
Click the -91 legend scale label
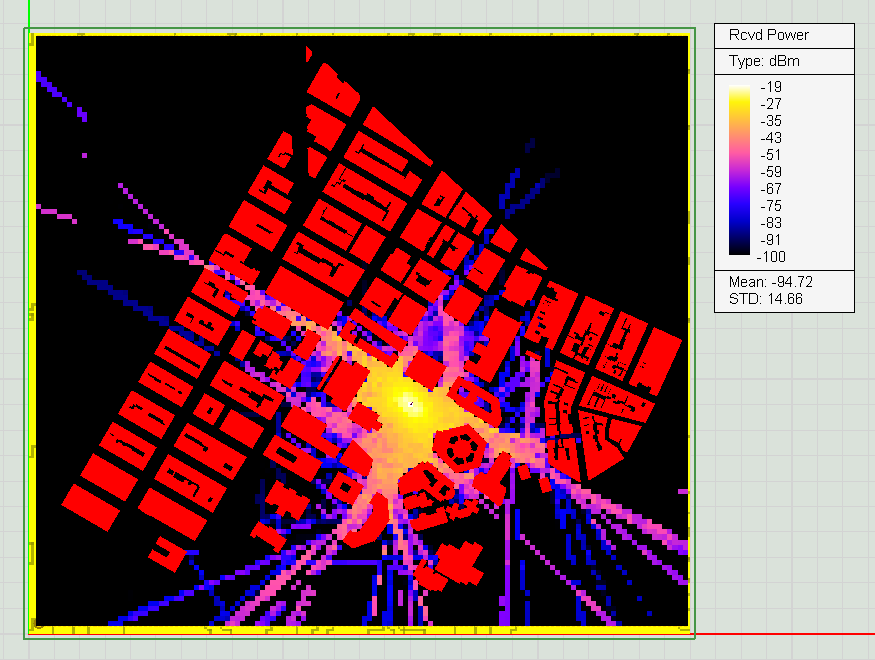(x=771, y=240)
